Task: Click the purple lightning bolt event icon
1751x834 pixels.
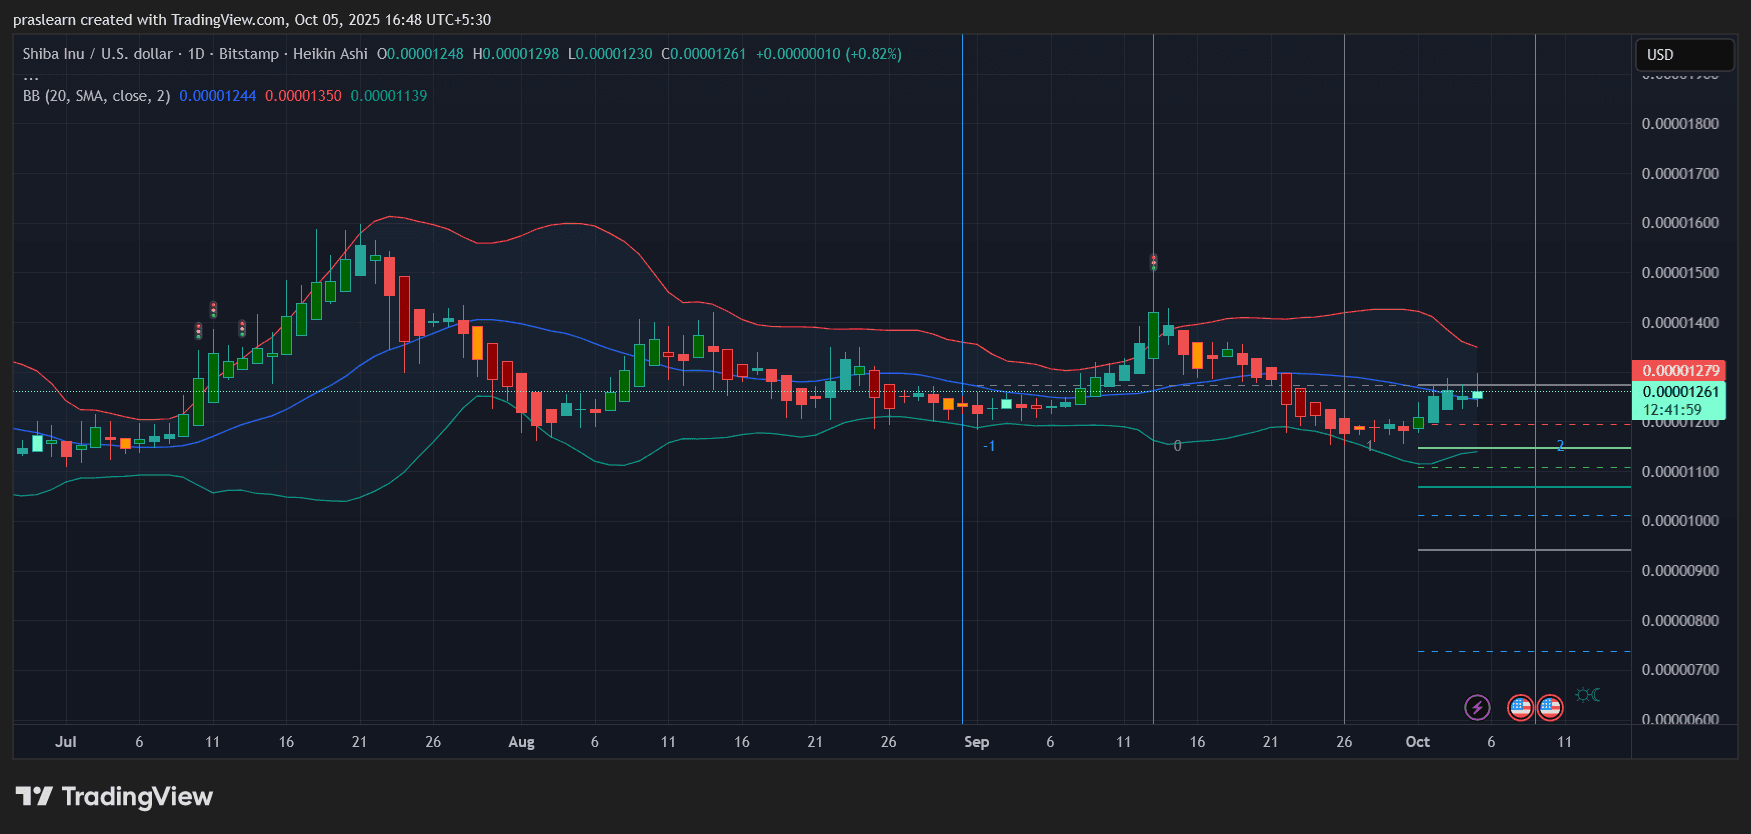Action: pyautogui.click(x=1477, y=708)
